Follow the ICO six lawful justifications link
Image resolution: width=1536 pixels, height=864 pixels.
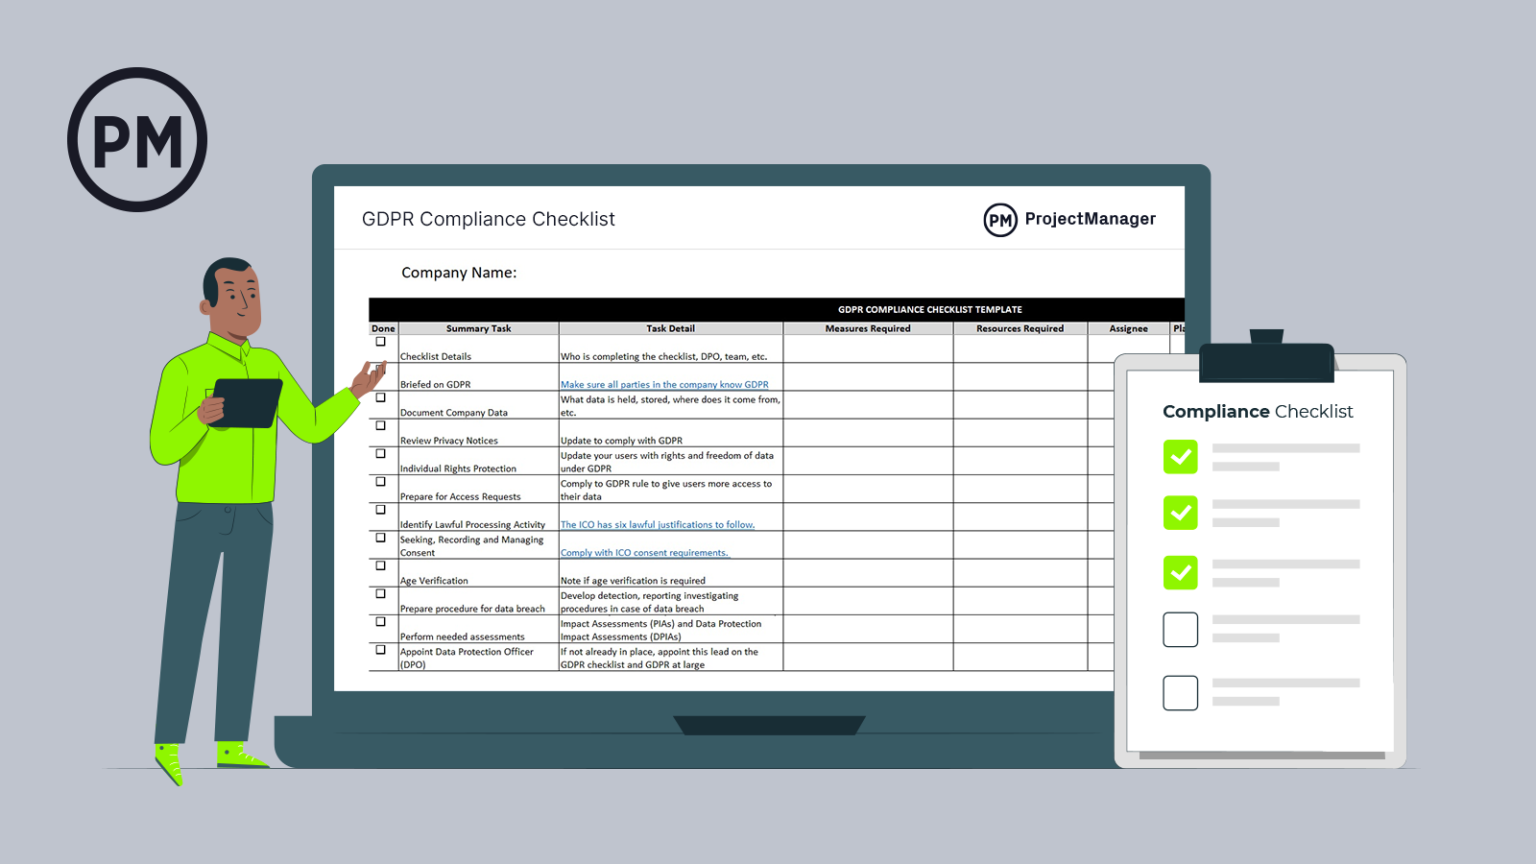click(657, 524)
